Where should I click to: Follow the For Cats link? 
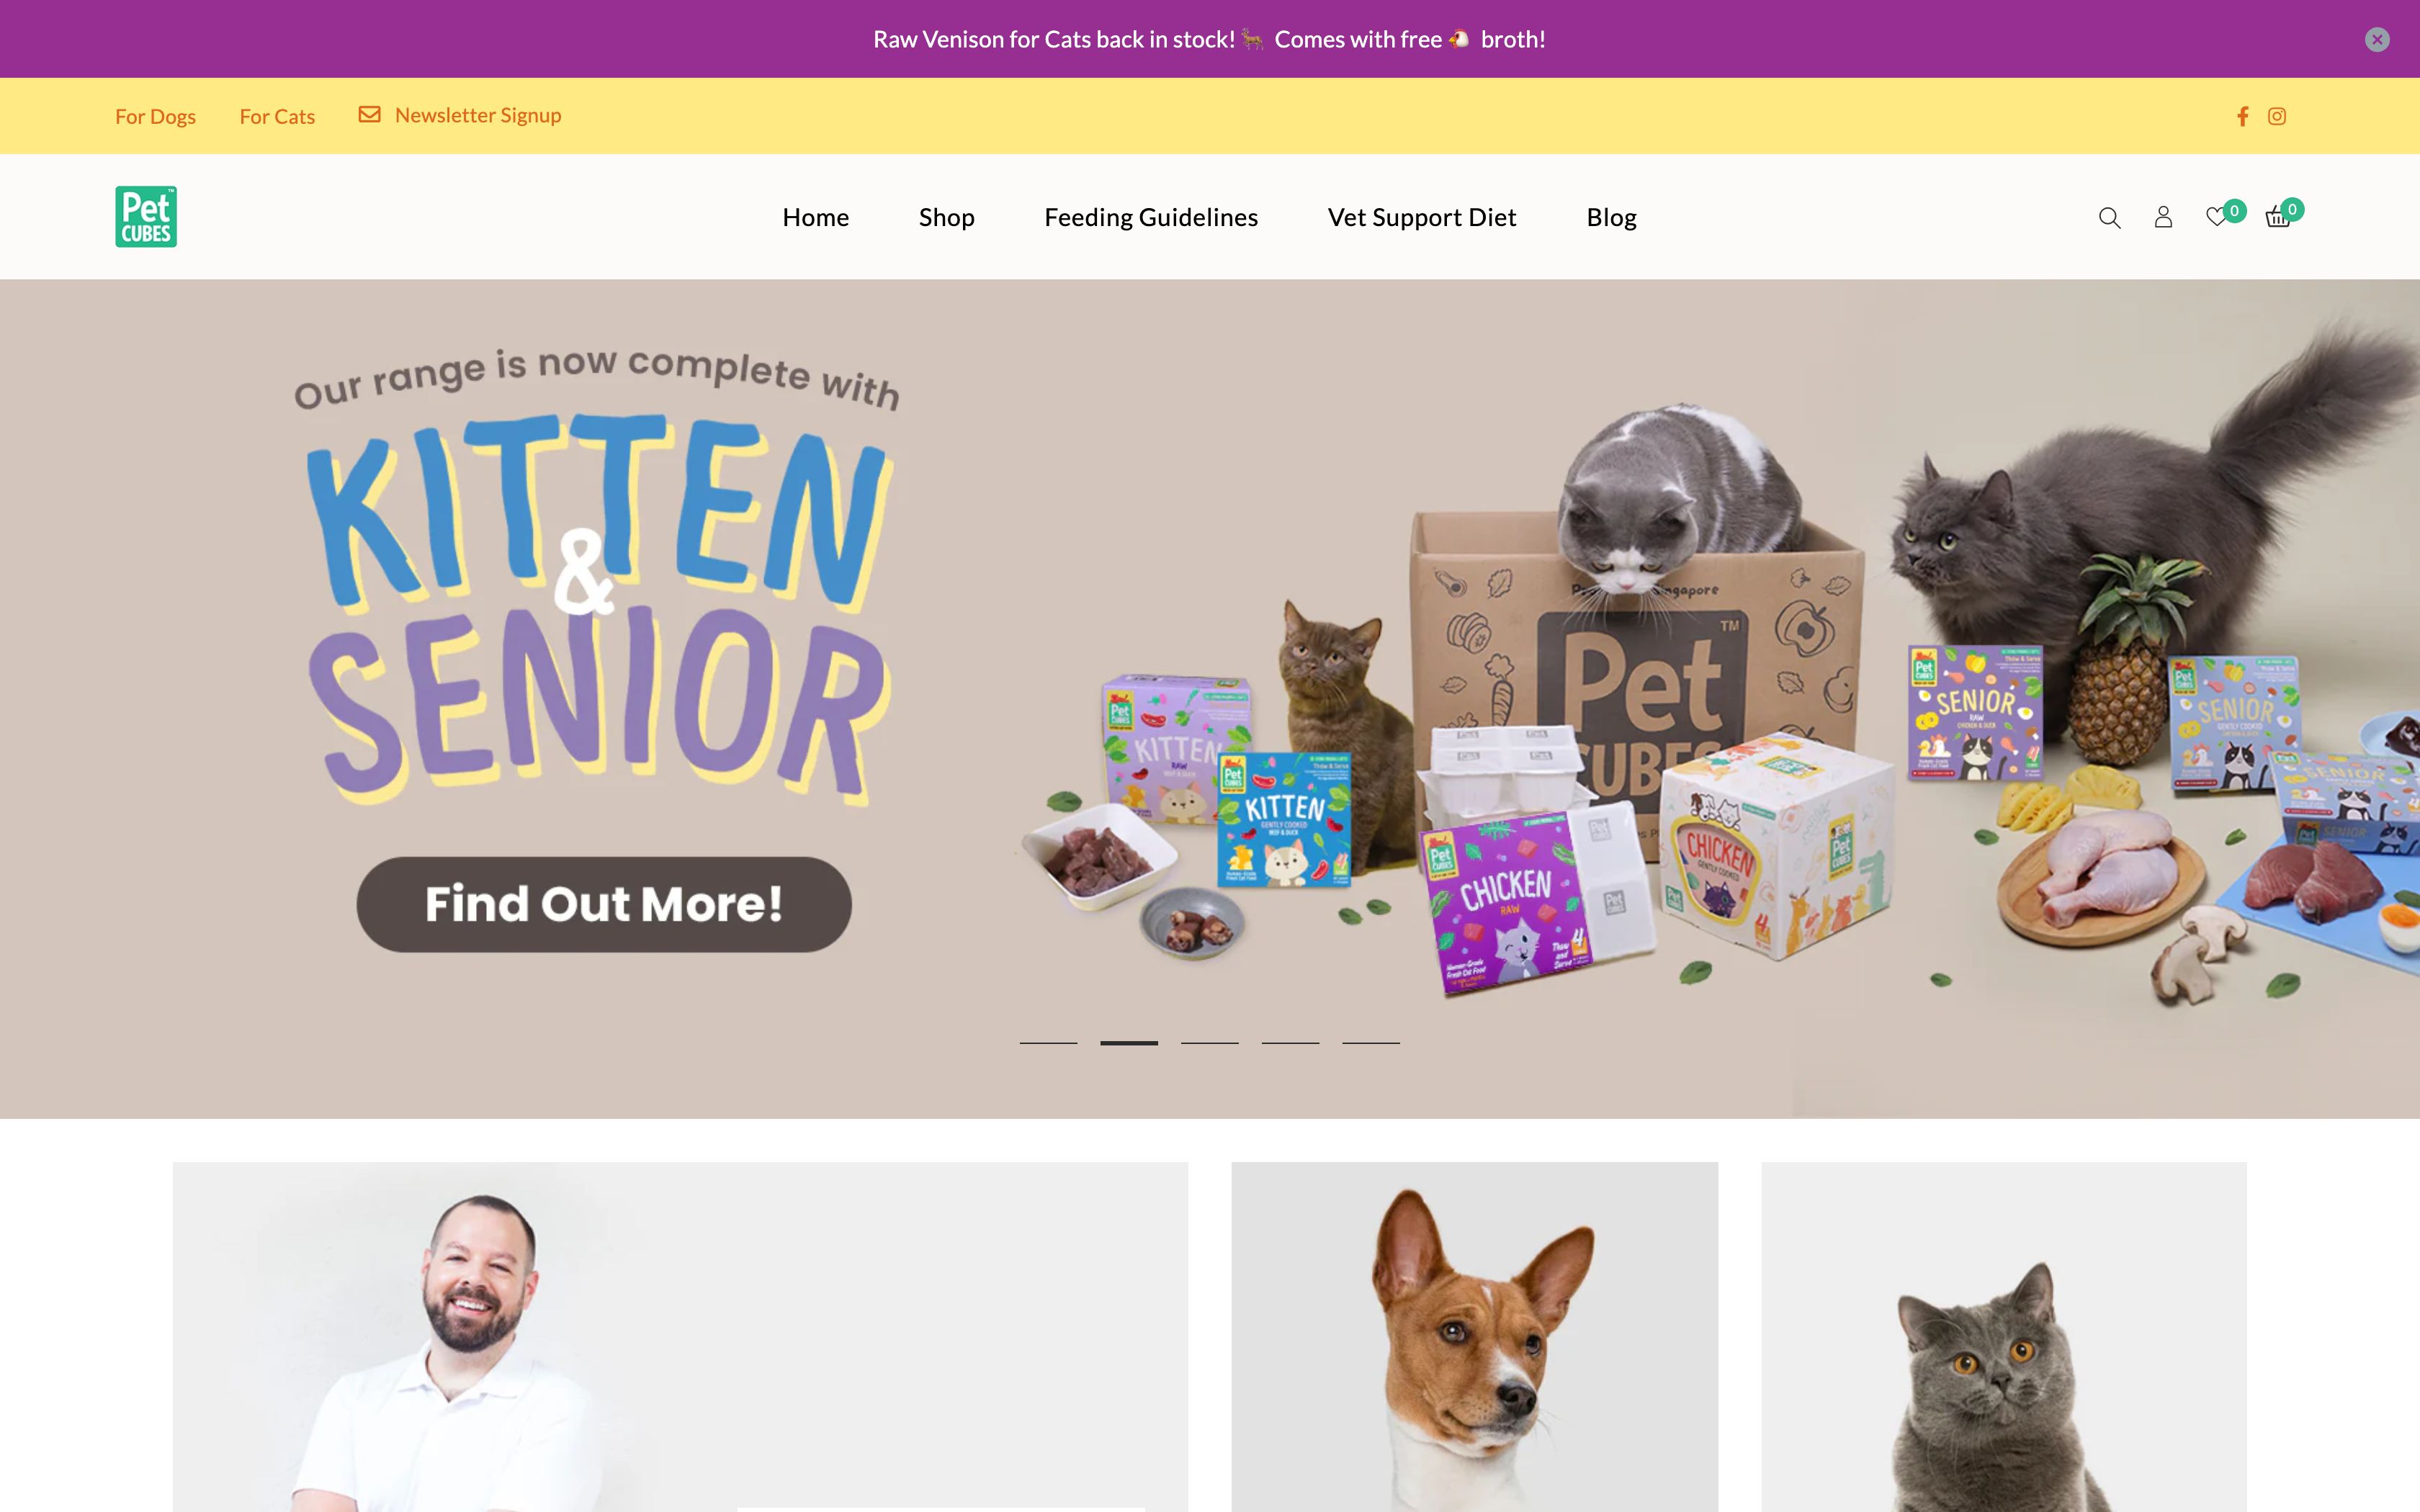click(x=277, y=116)
